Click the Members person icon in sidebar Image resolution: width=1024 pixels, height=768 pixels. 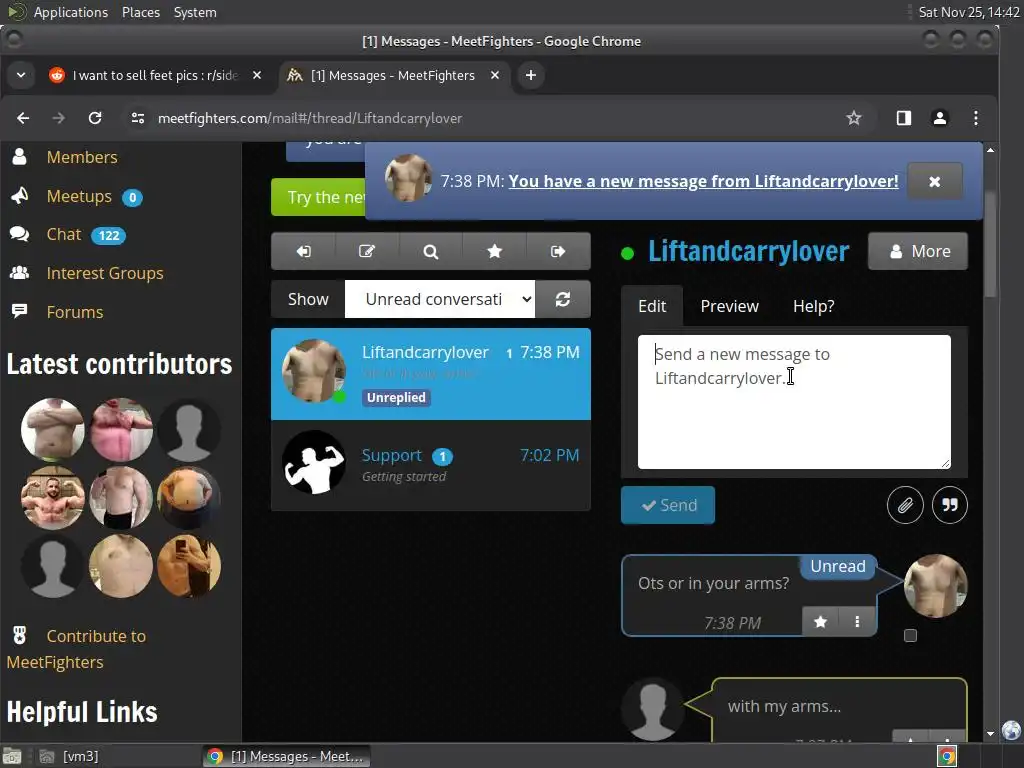click(20, 157)
